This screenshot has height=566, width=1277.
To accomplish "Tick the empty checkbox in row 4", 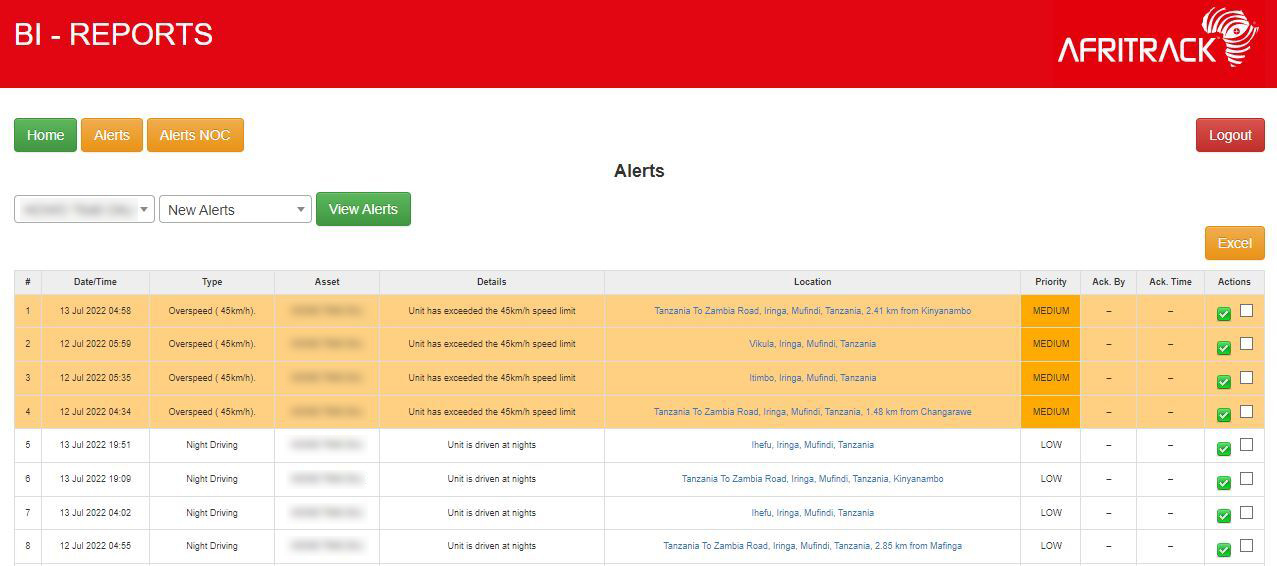I will 1246,411.
